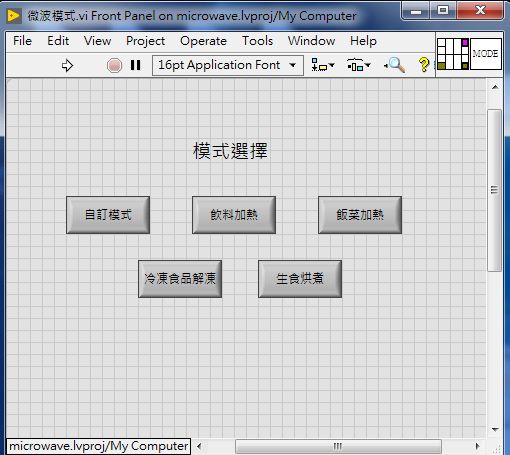Open the Distribute Objects dropdown

click(x=358, y=65)
